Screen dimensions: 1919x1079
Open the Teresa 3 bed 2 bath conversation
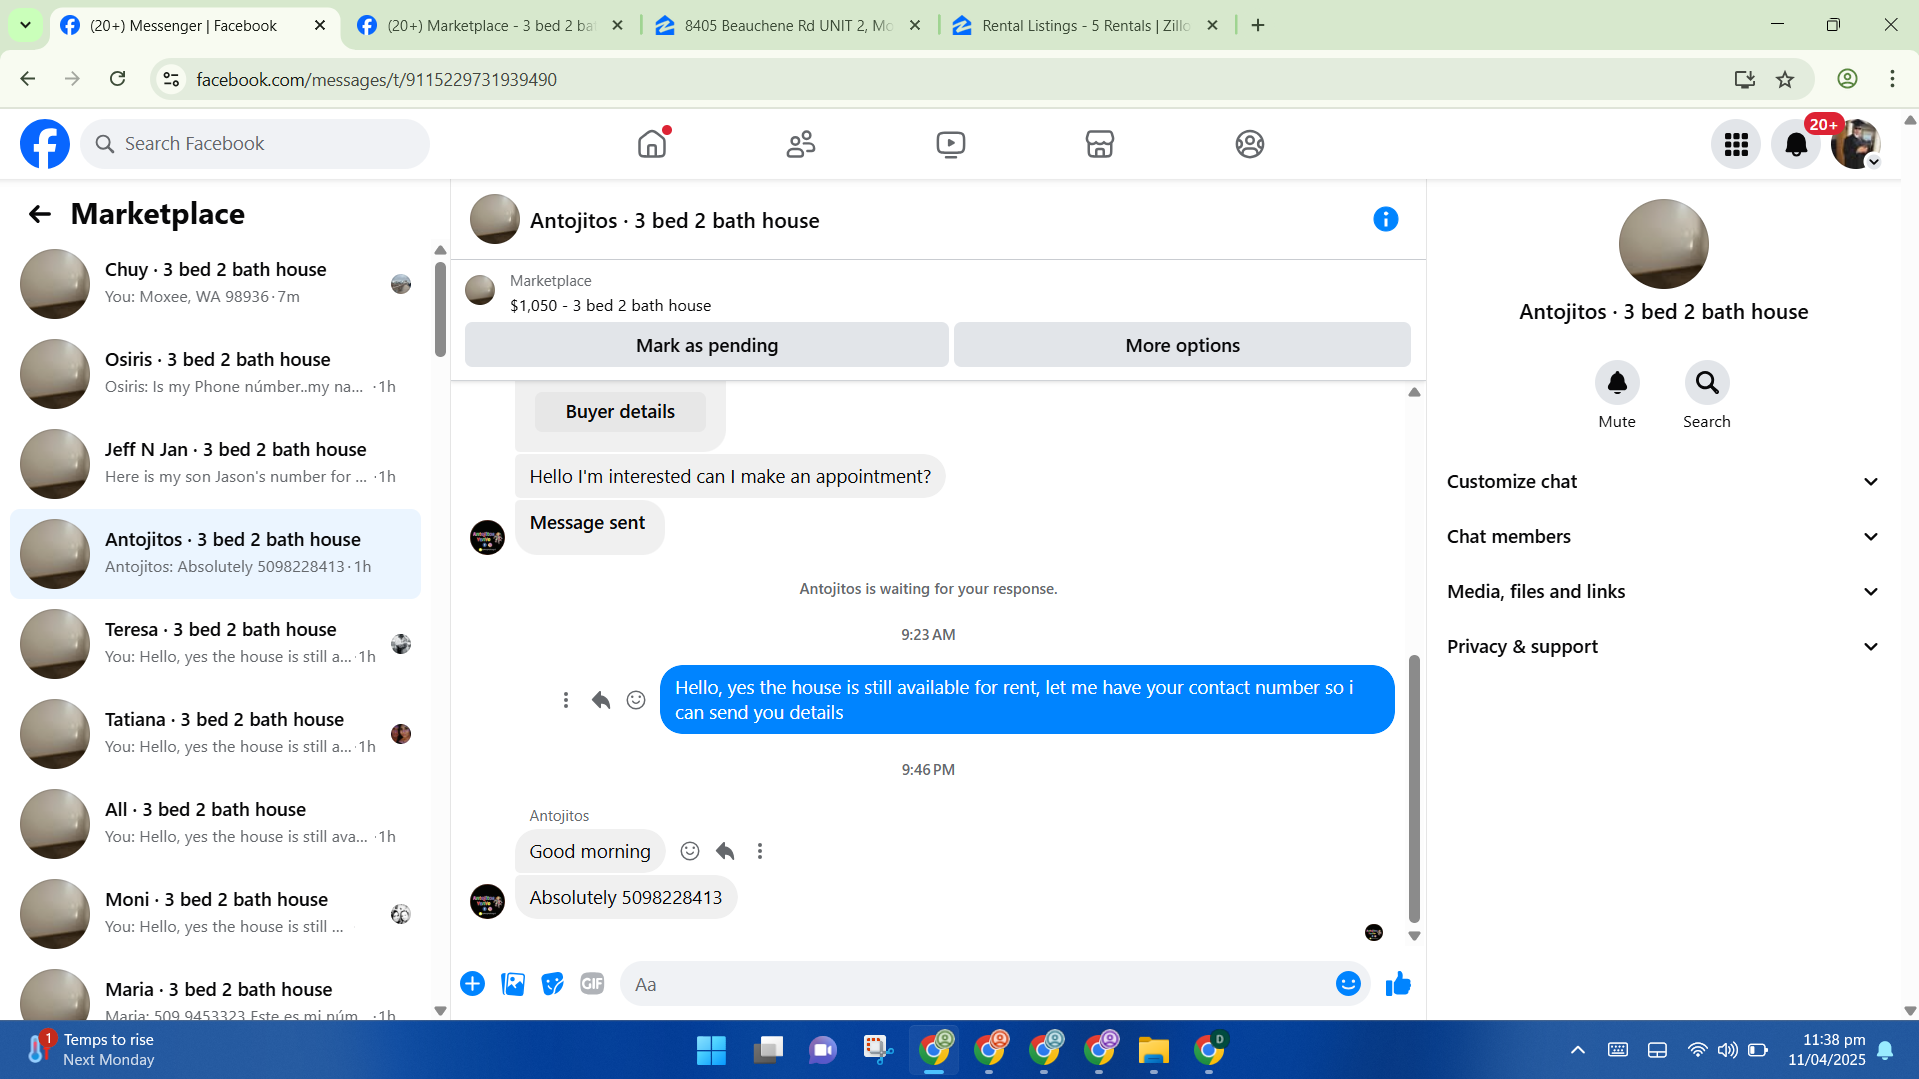[215, 644]
